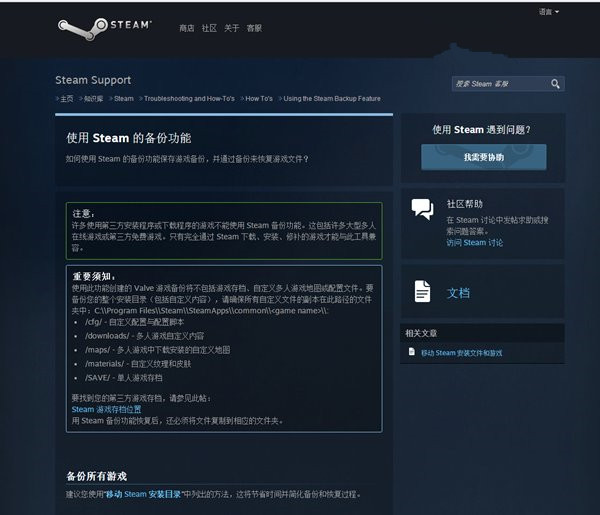
Task: Go to 知识库 in the breadcrumb
Action: [x=93, y=99]
